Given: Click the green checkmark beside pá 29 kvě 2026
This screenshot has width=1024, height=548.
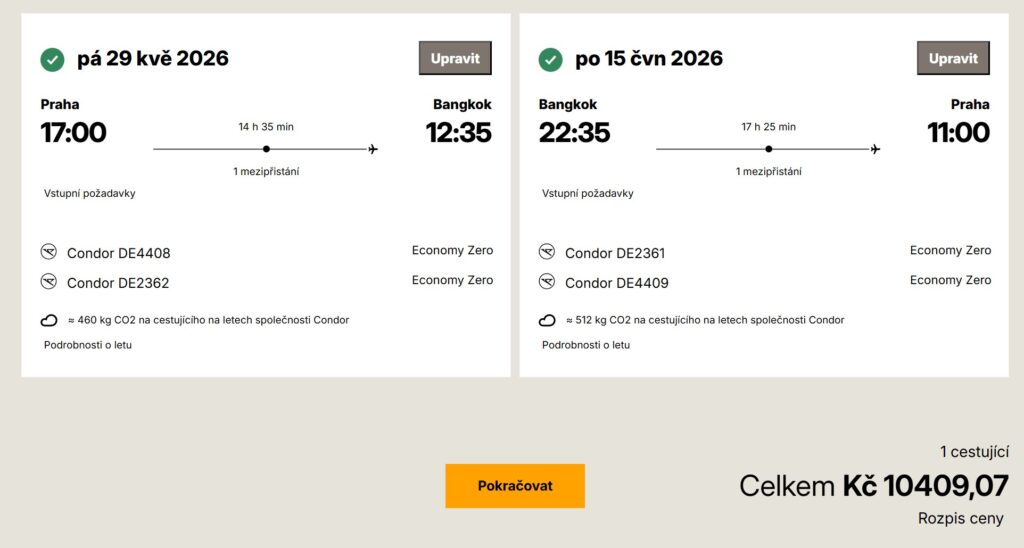Looking at the screenshot, I should tap(52, 60).
